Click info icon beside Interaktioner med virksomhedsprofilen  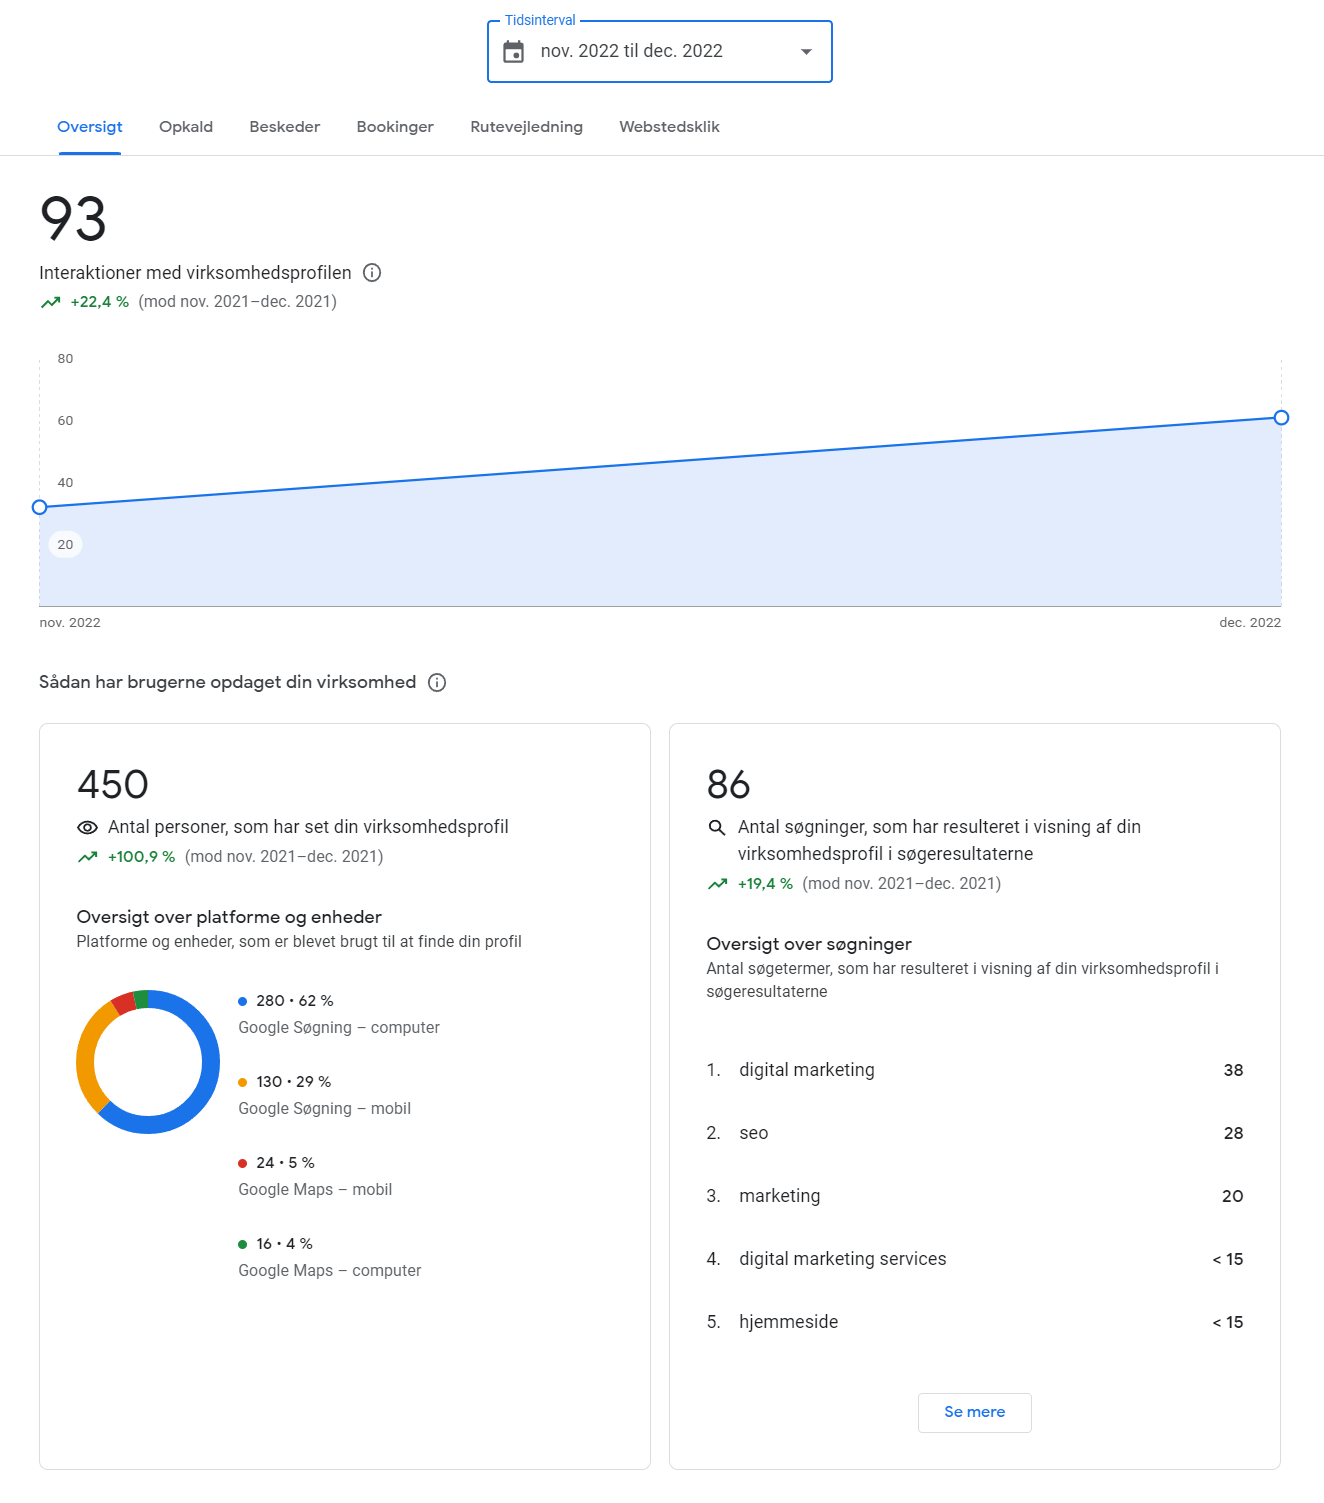click(372, 273)
